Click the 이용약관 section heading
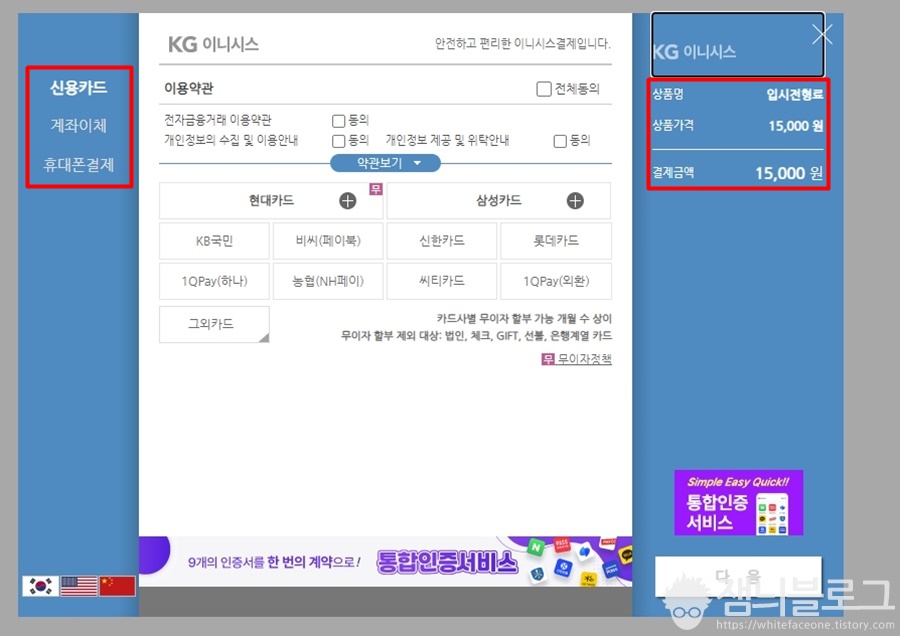Image resolution: width=900 pixels, height=636 pixels. 189,88
